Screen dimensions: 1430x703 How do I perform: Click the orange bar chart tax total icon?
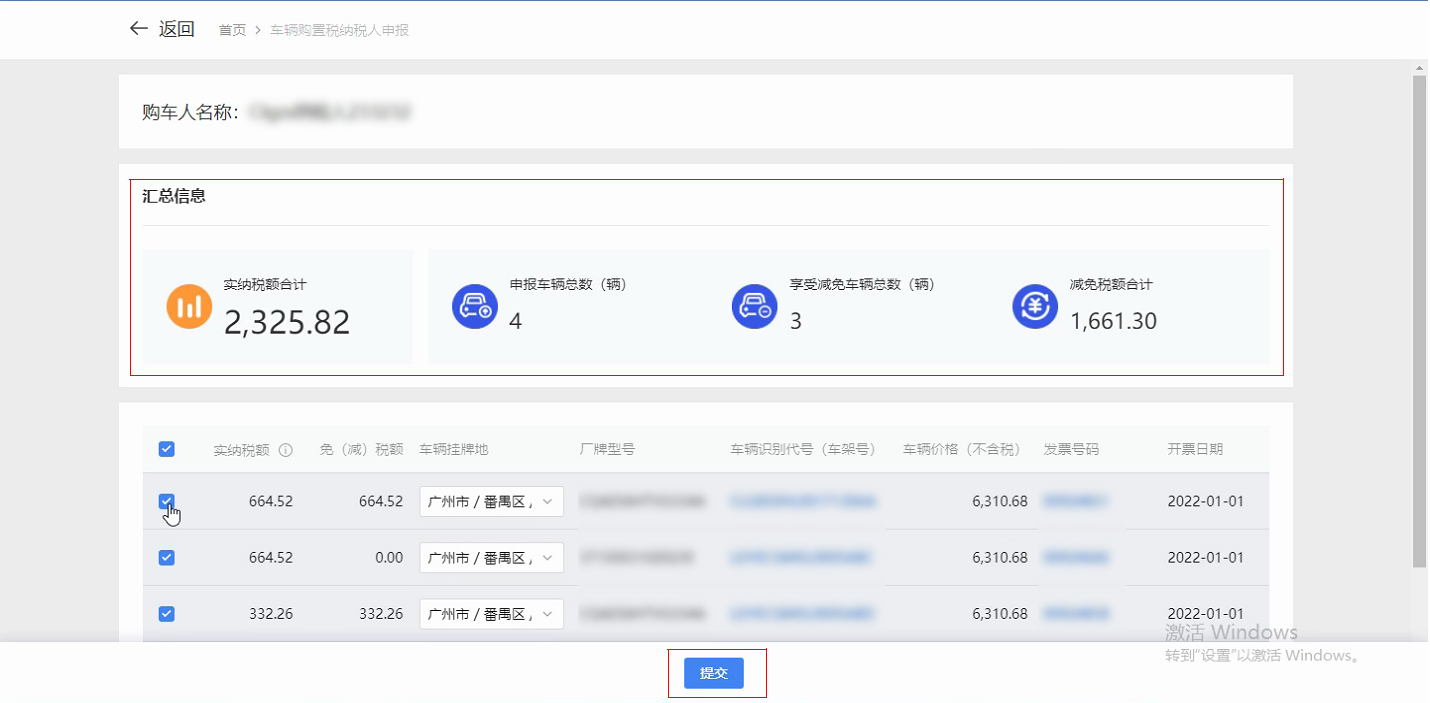tap(189, 306)
